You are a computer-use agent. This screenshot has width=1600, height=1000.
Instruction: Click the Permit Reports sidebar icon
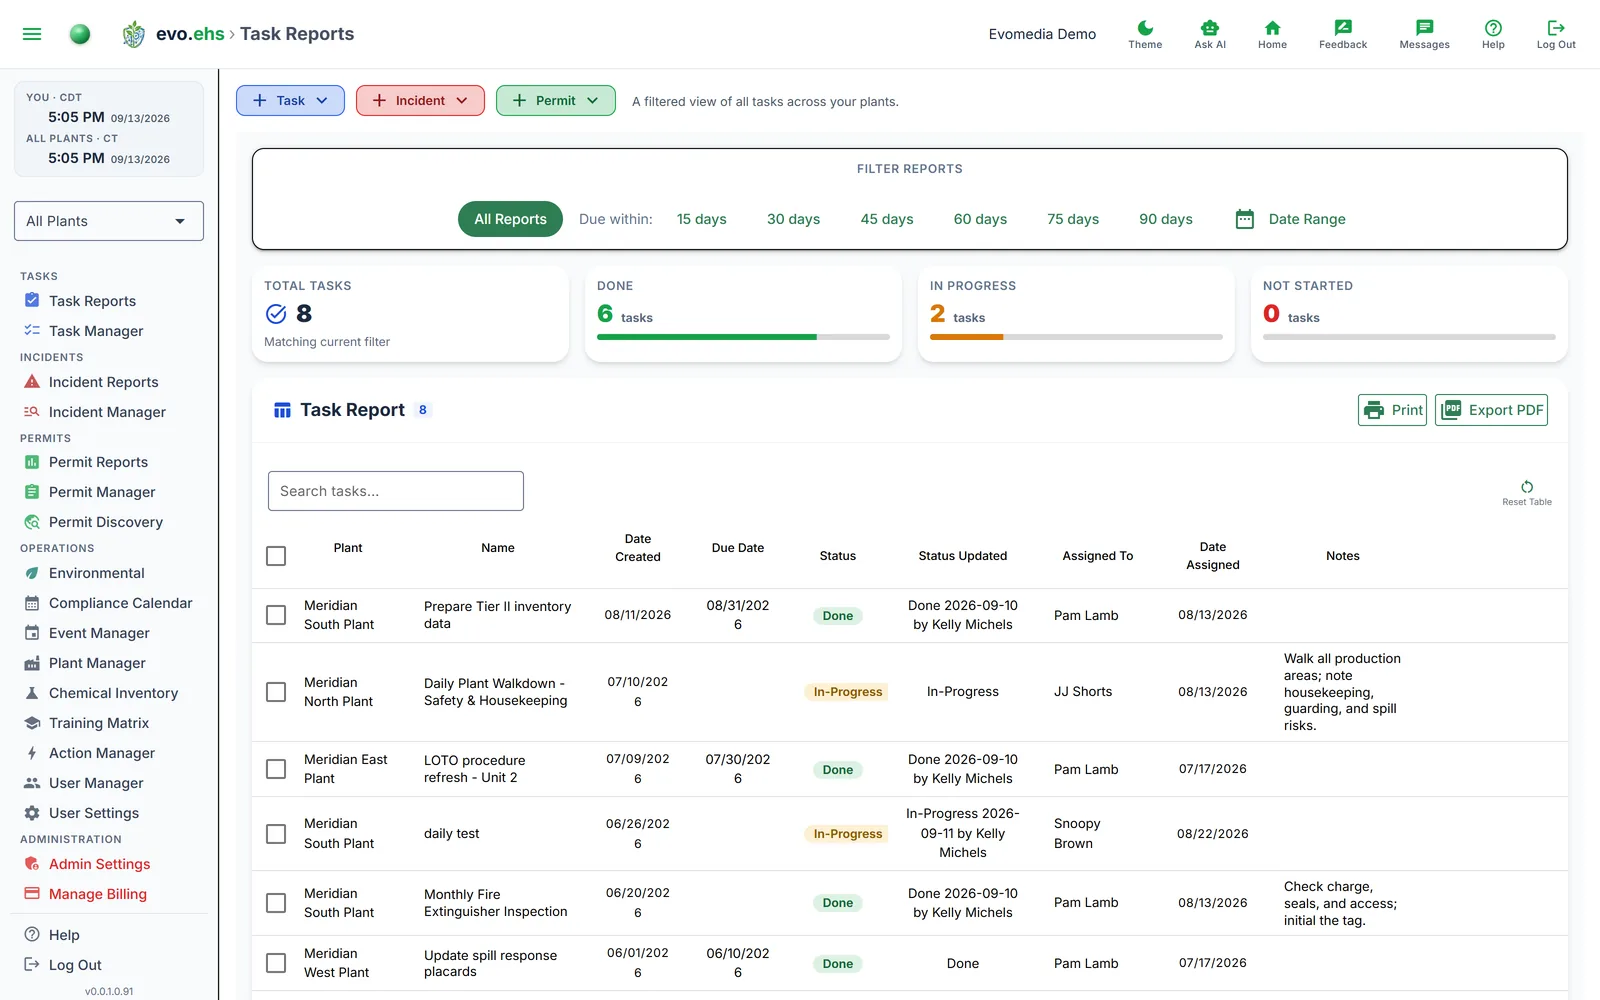coord(32,462)
